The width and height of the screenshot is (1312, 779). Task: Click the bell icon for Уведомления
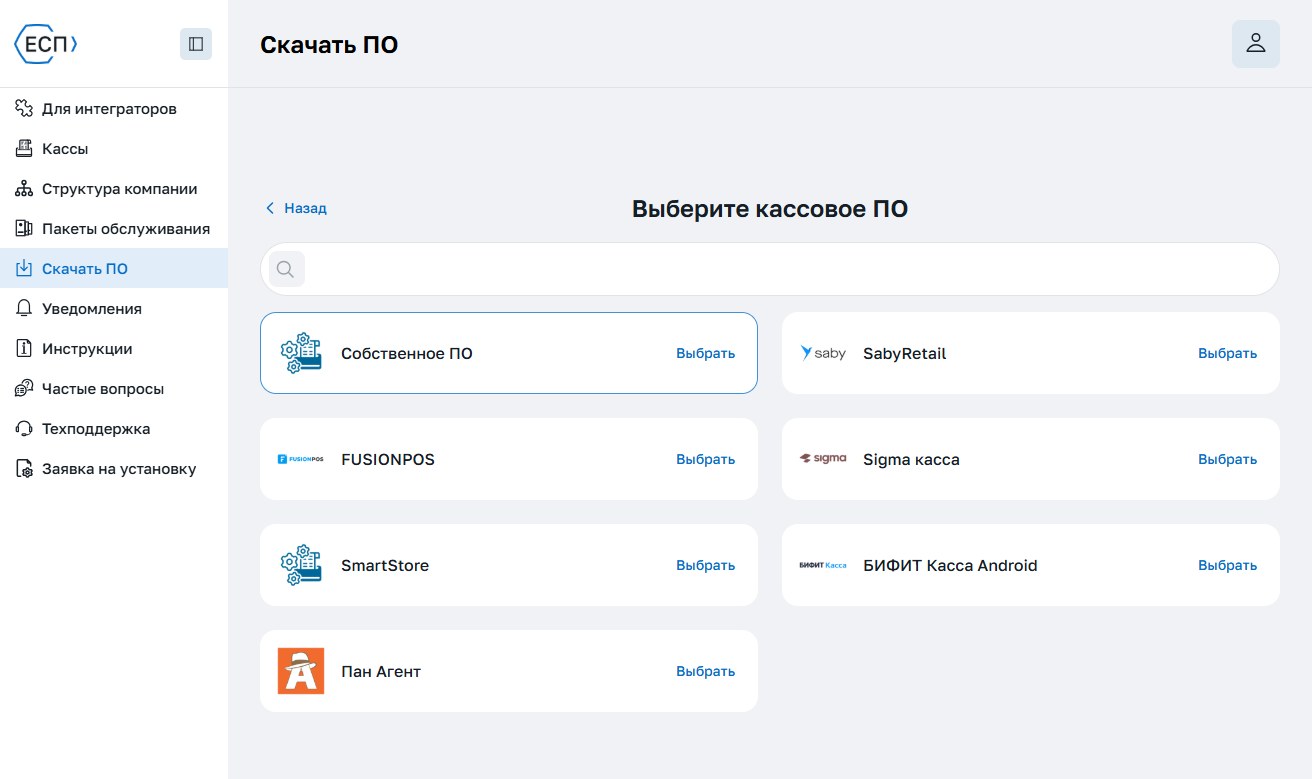[x=24, y=308]
